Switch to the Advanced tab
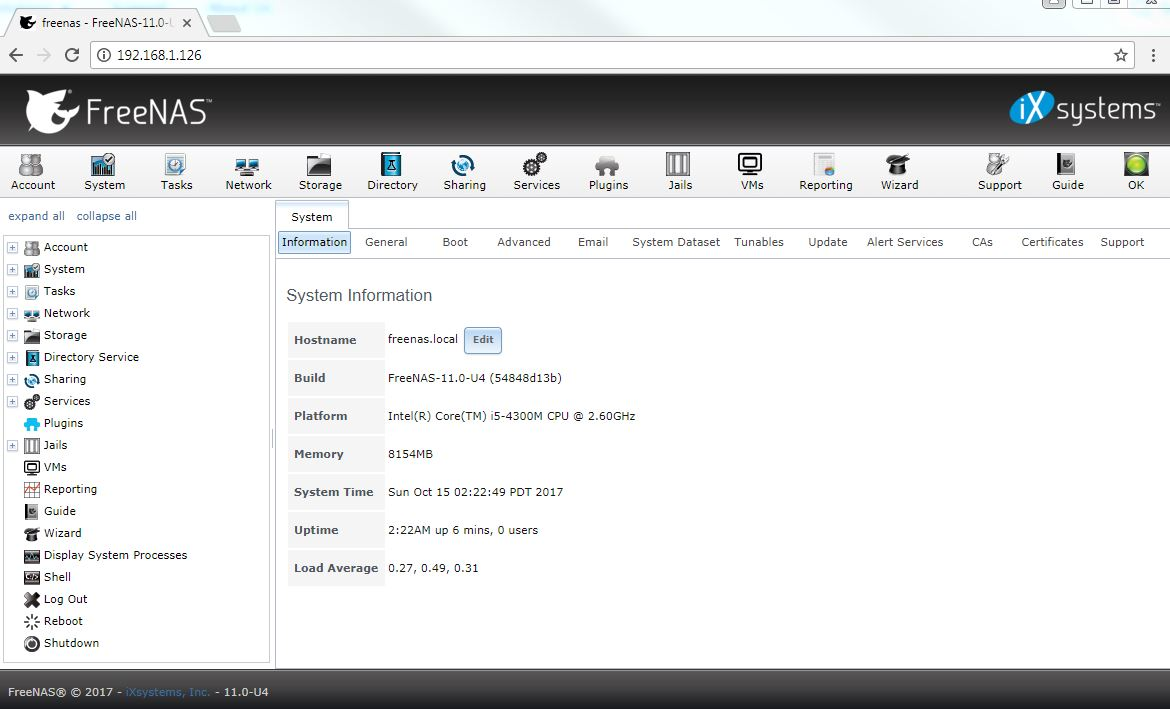This screenshot has width=1170, height=709. [x=523, y=242]
